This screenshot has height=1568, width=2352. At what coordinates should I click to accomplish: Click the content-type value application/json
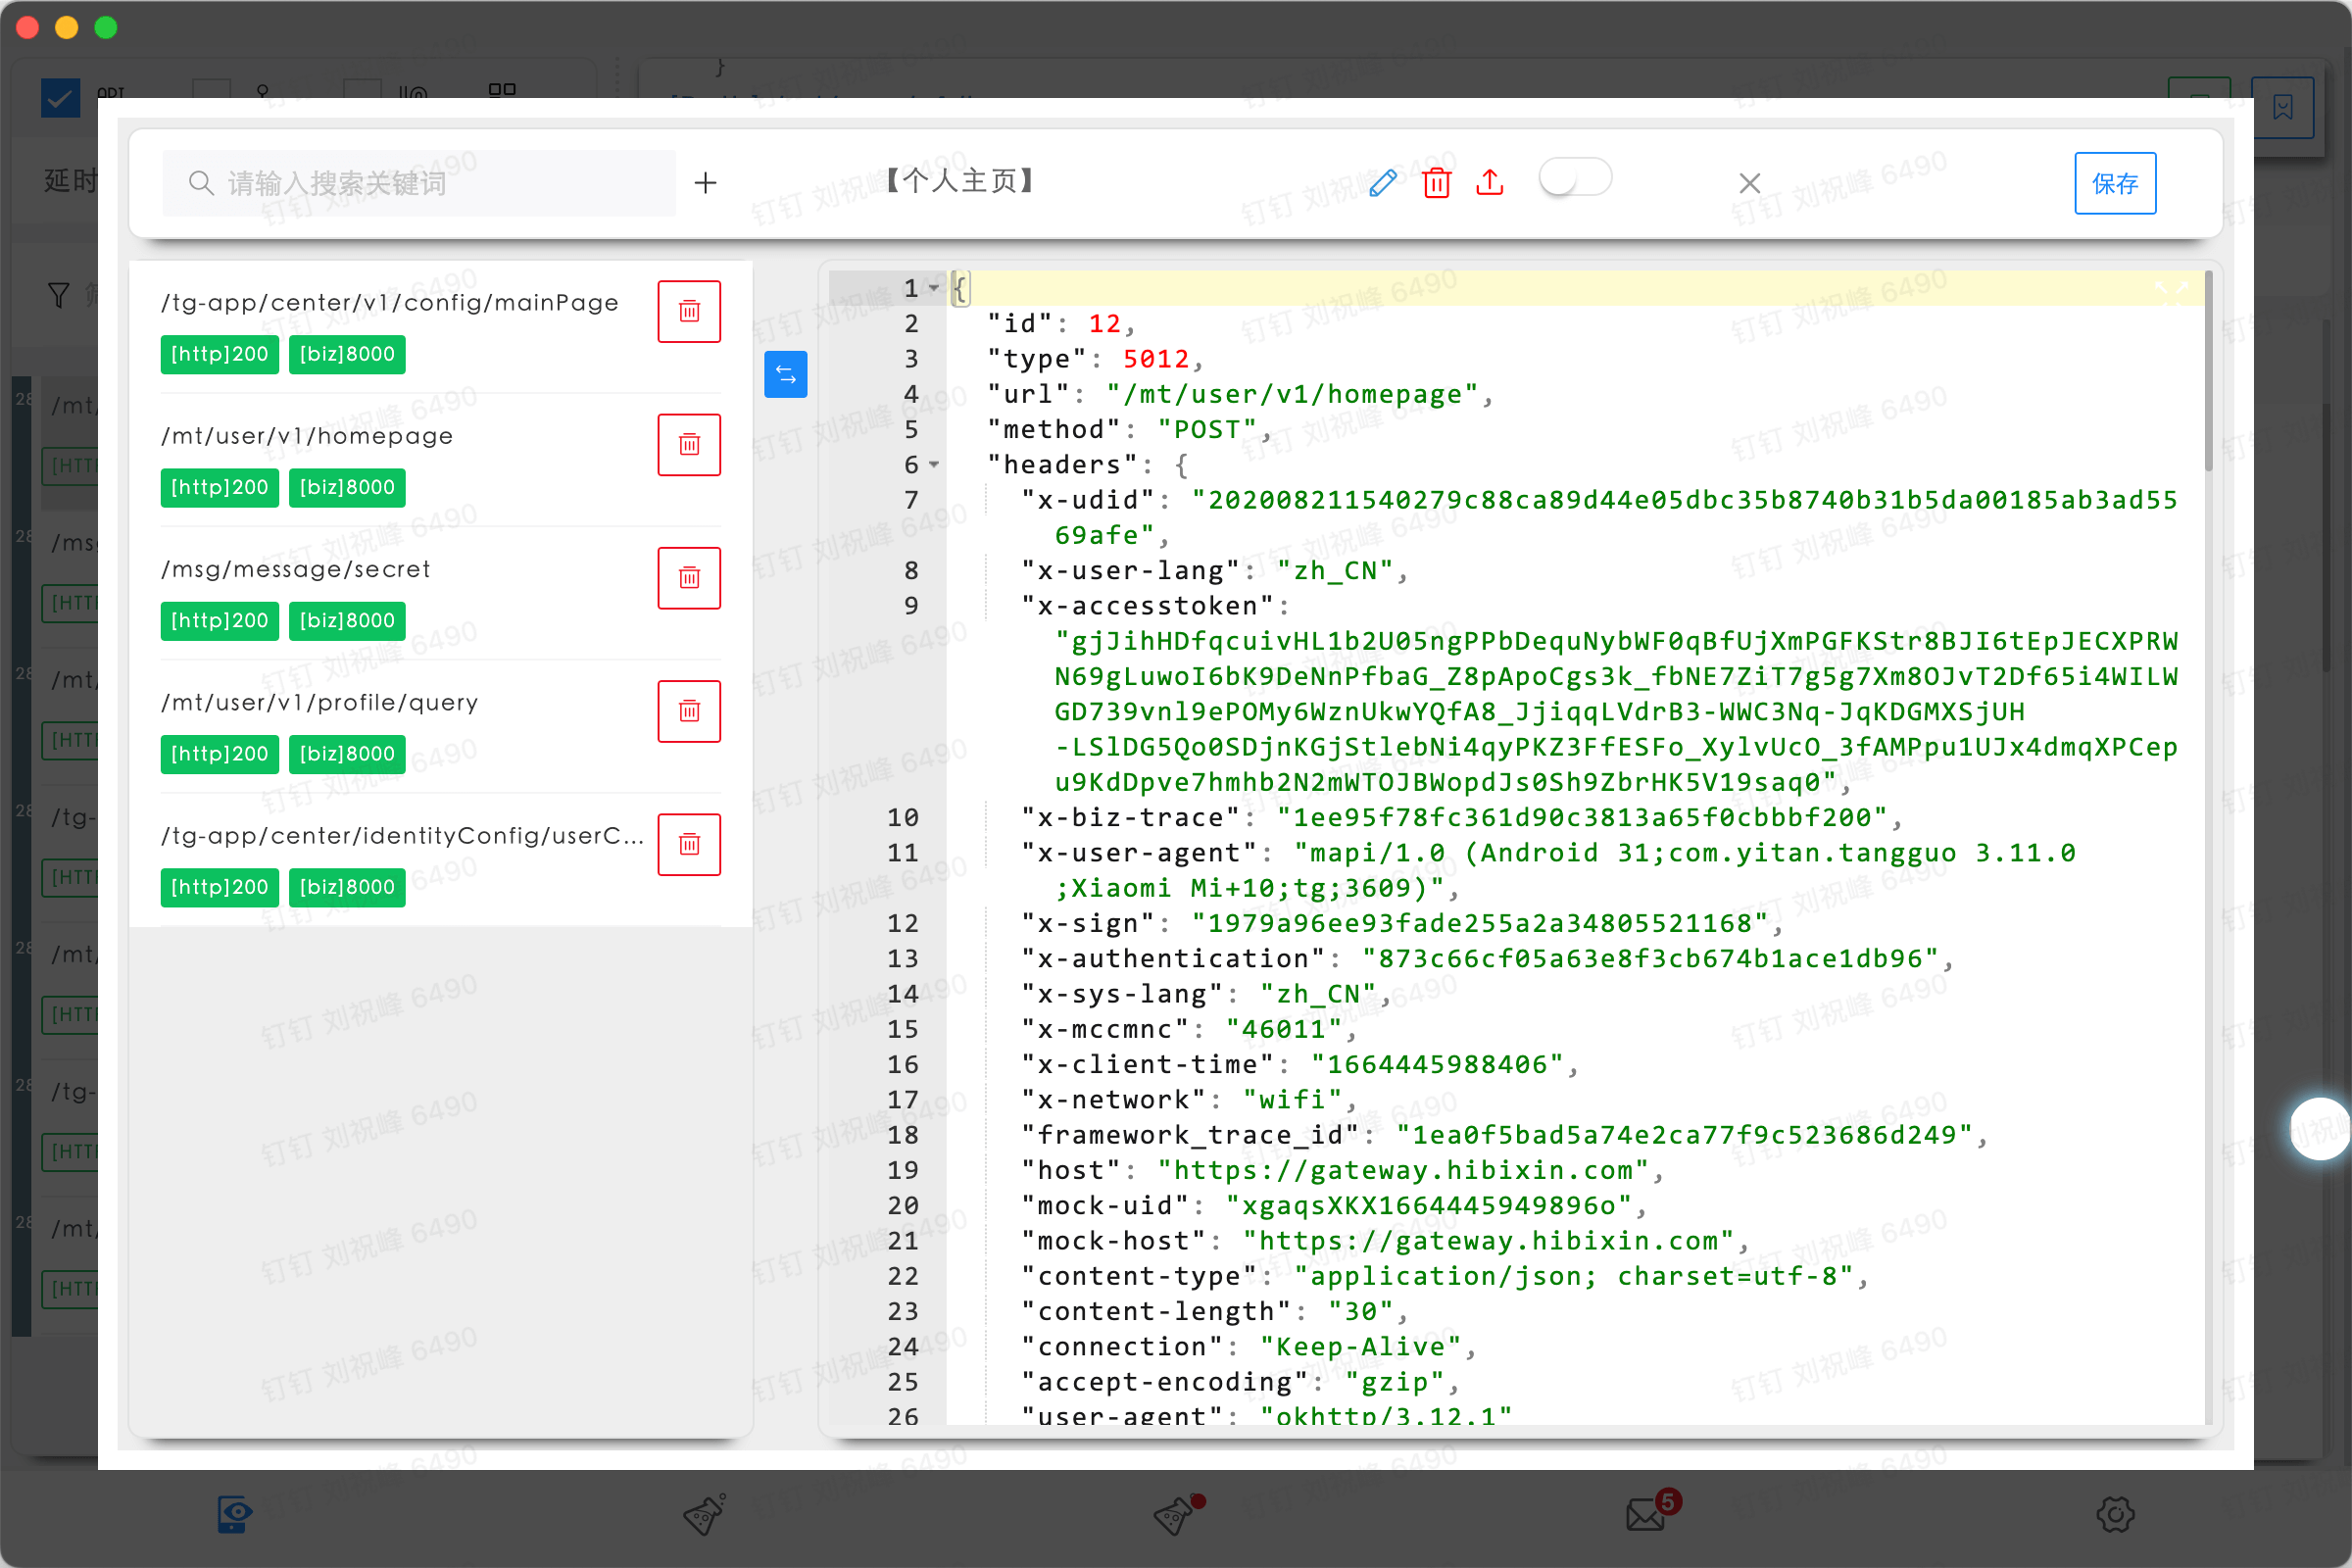tap(1574, 1276)
